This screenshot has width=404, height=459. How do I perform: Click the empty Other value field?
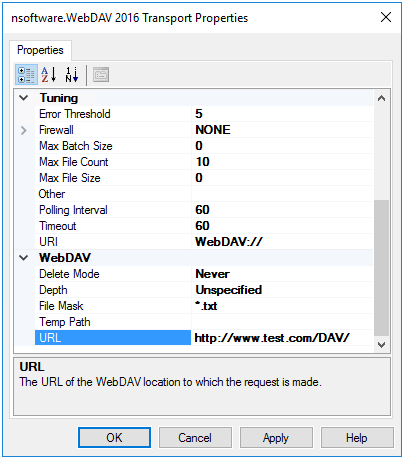282,194
